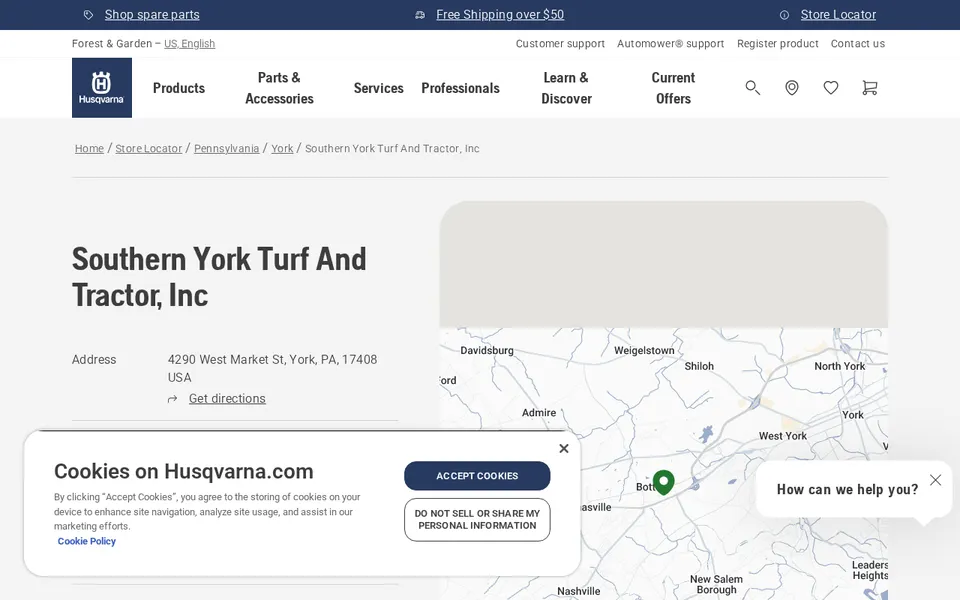Click the Davidsburg label on the map
960x600 pixels.
click(487, 350)
